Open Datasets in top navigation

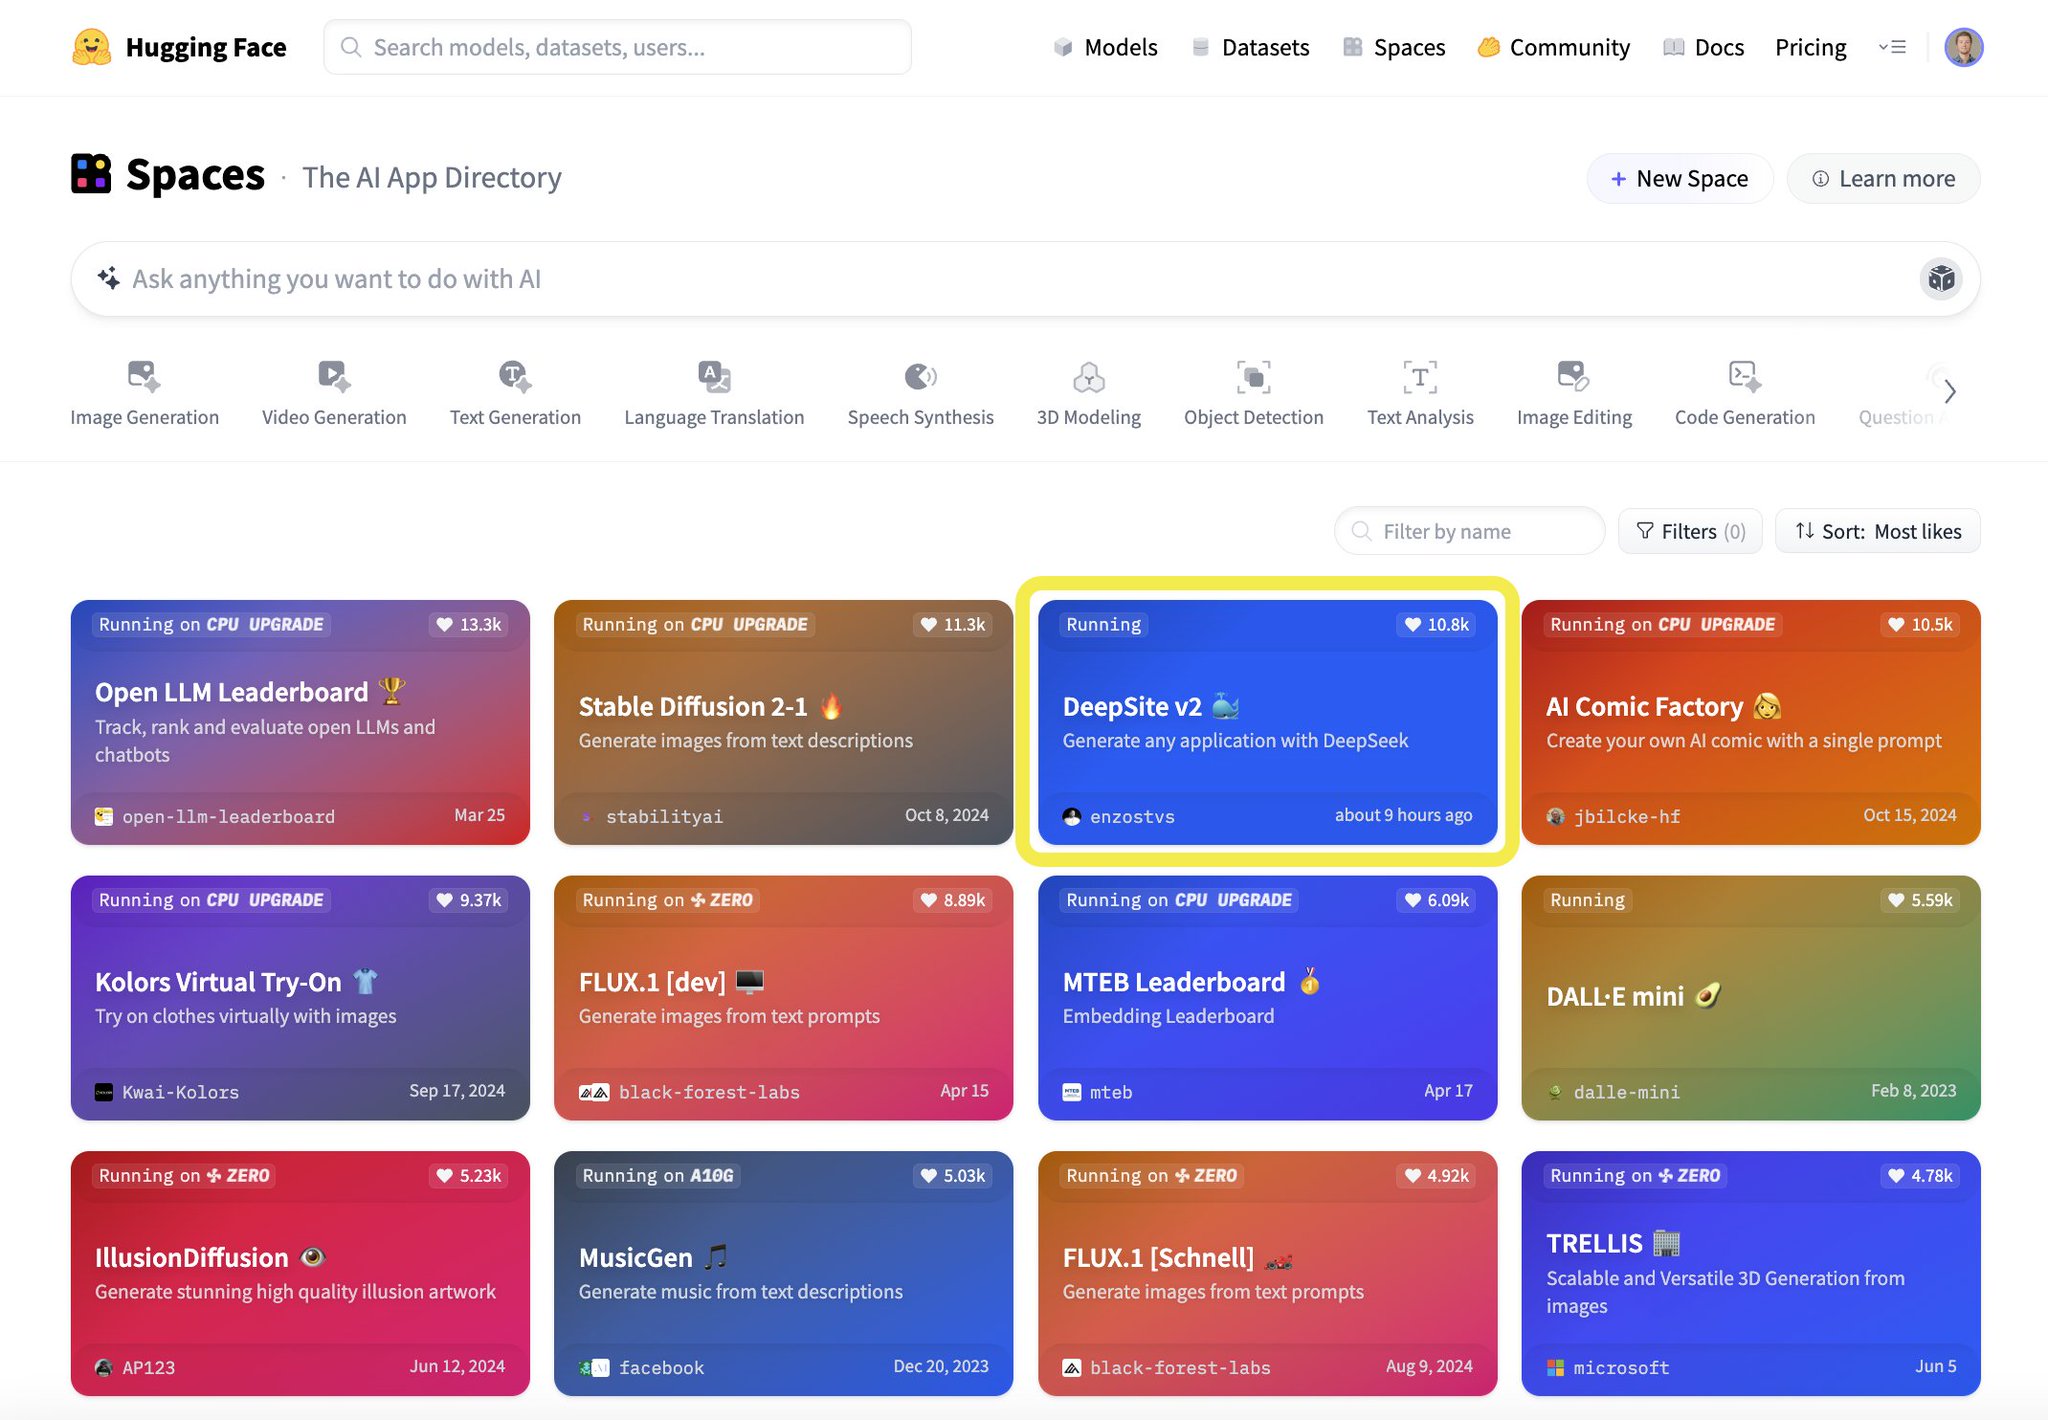tap(1250, 47)
